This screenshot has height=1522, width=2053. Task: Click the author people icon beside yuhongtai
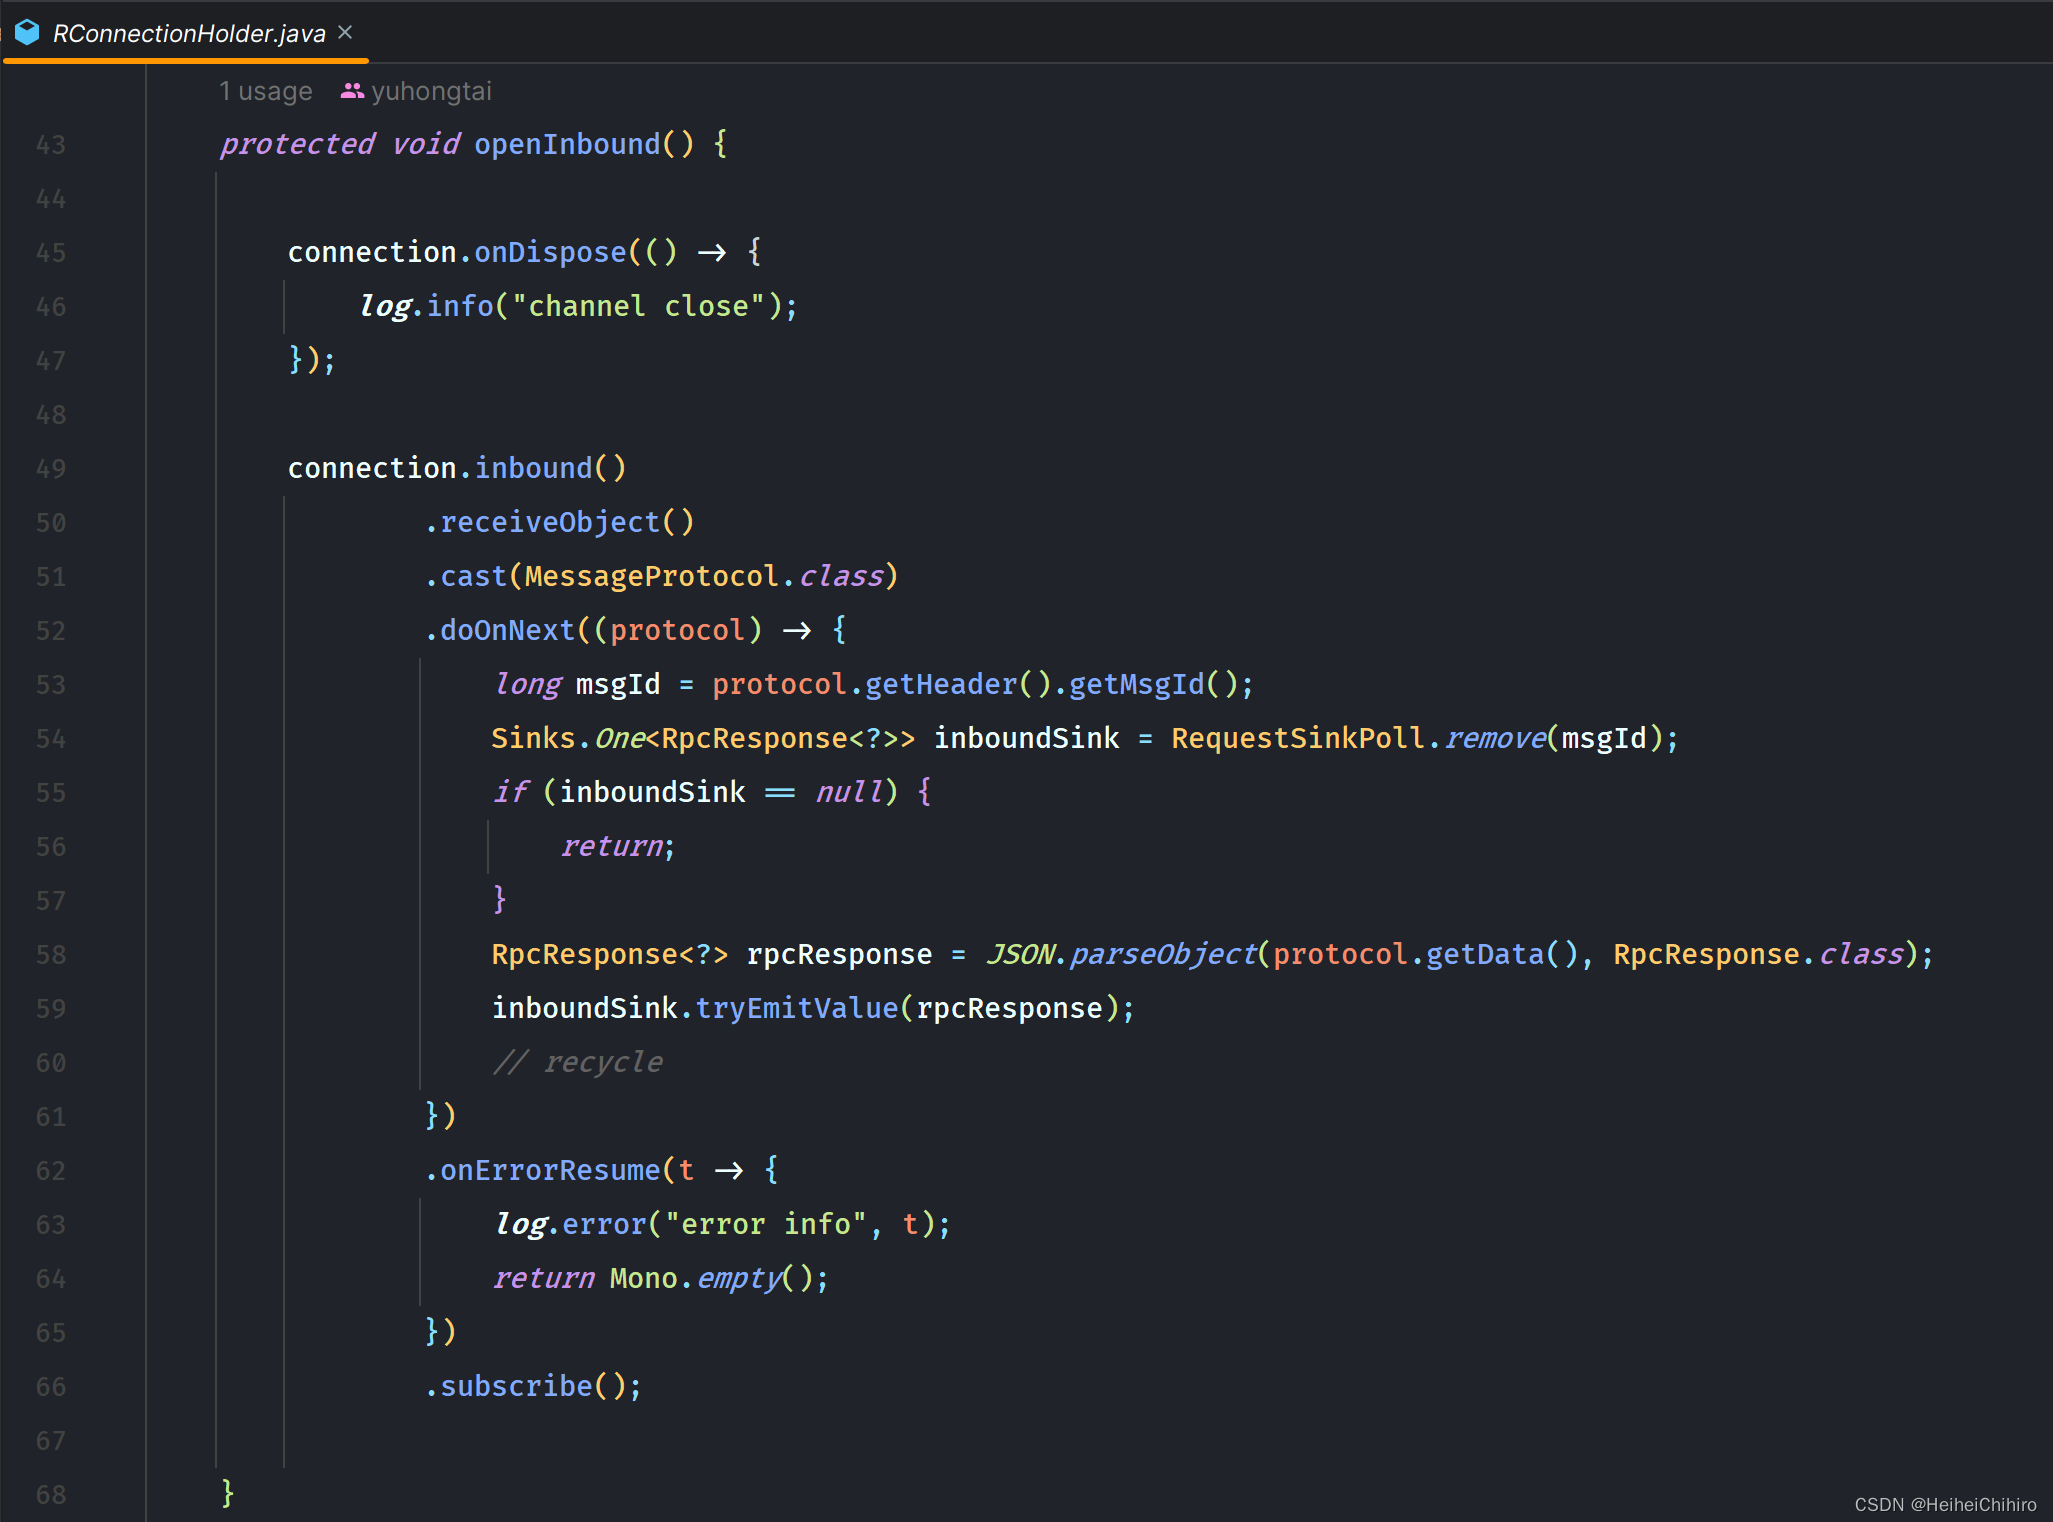tap(352, 91)
